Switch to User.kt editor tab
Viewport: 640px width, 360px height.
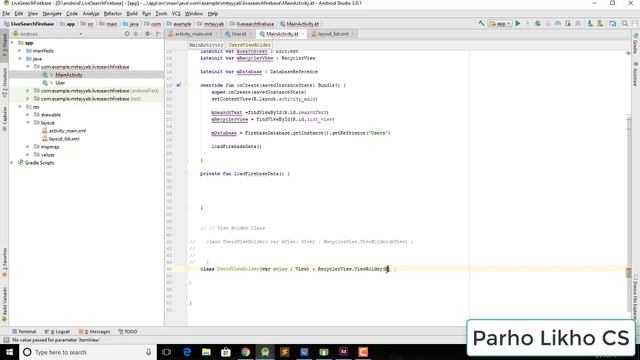[x=239, y=34]
